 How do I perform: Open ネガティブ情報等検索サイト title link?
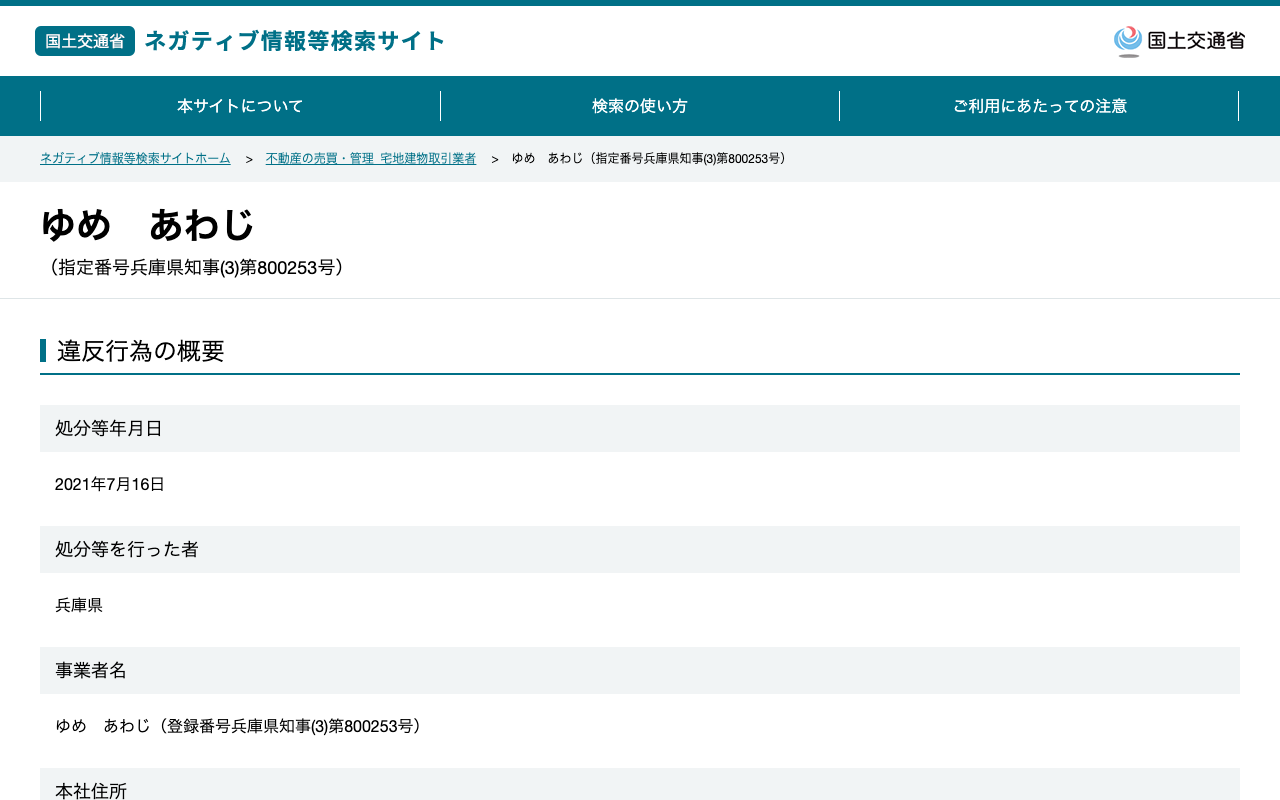tap(295, 41)
